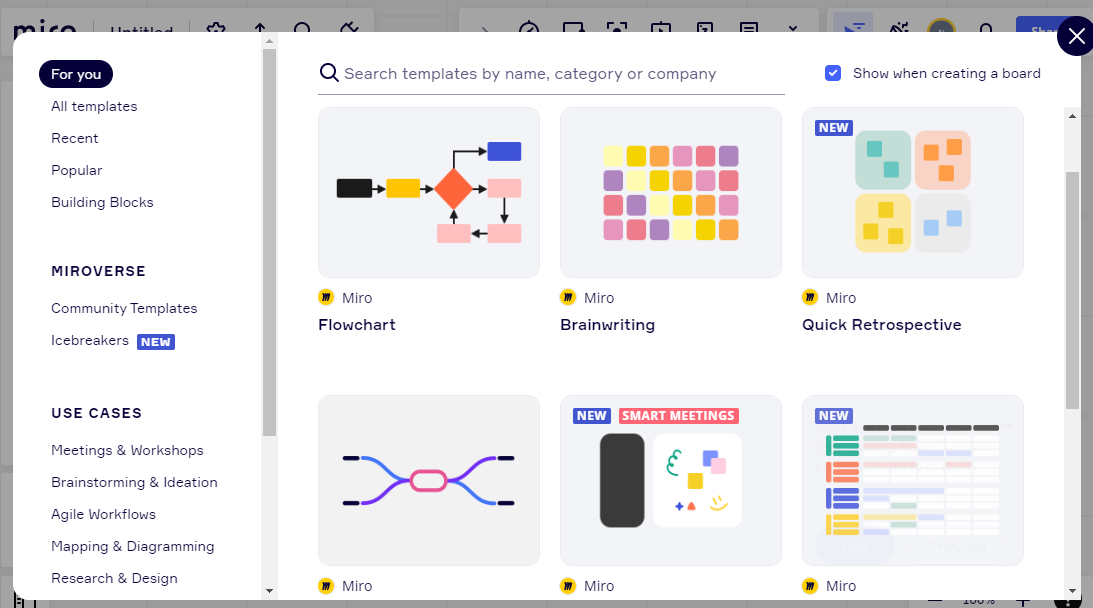Click scroll down arrow in sidebar scrollbar
This screenshot has height=608, width=1093.
point(270,591)
